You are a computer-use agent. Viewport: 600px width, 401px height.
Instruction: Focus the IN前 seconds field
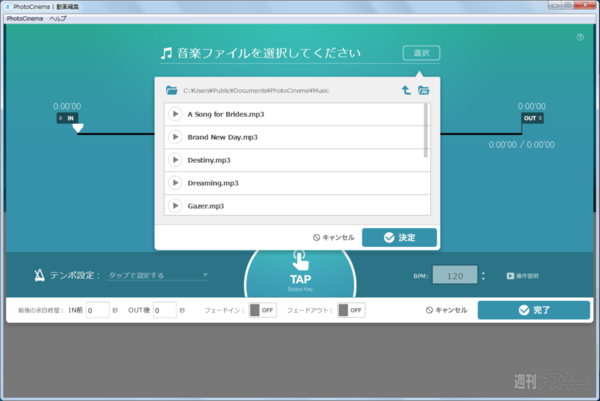tap(98, 310)
